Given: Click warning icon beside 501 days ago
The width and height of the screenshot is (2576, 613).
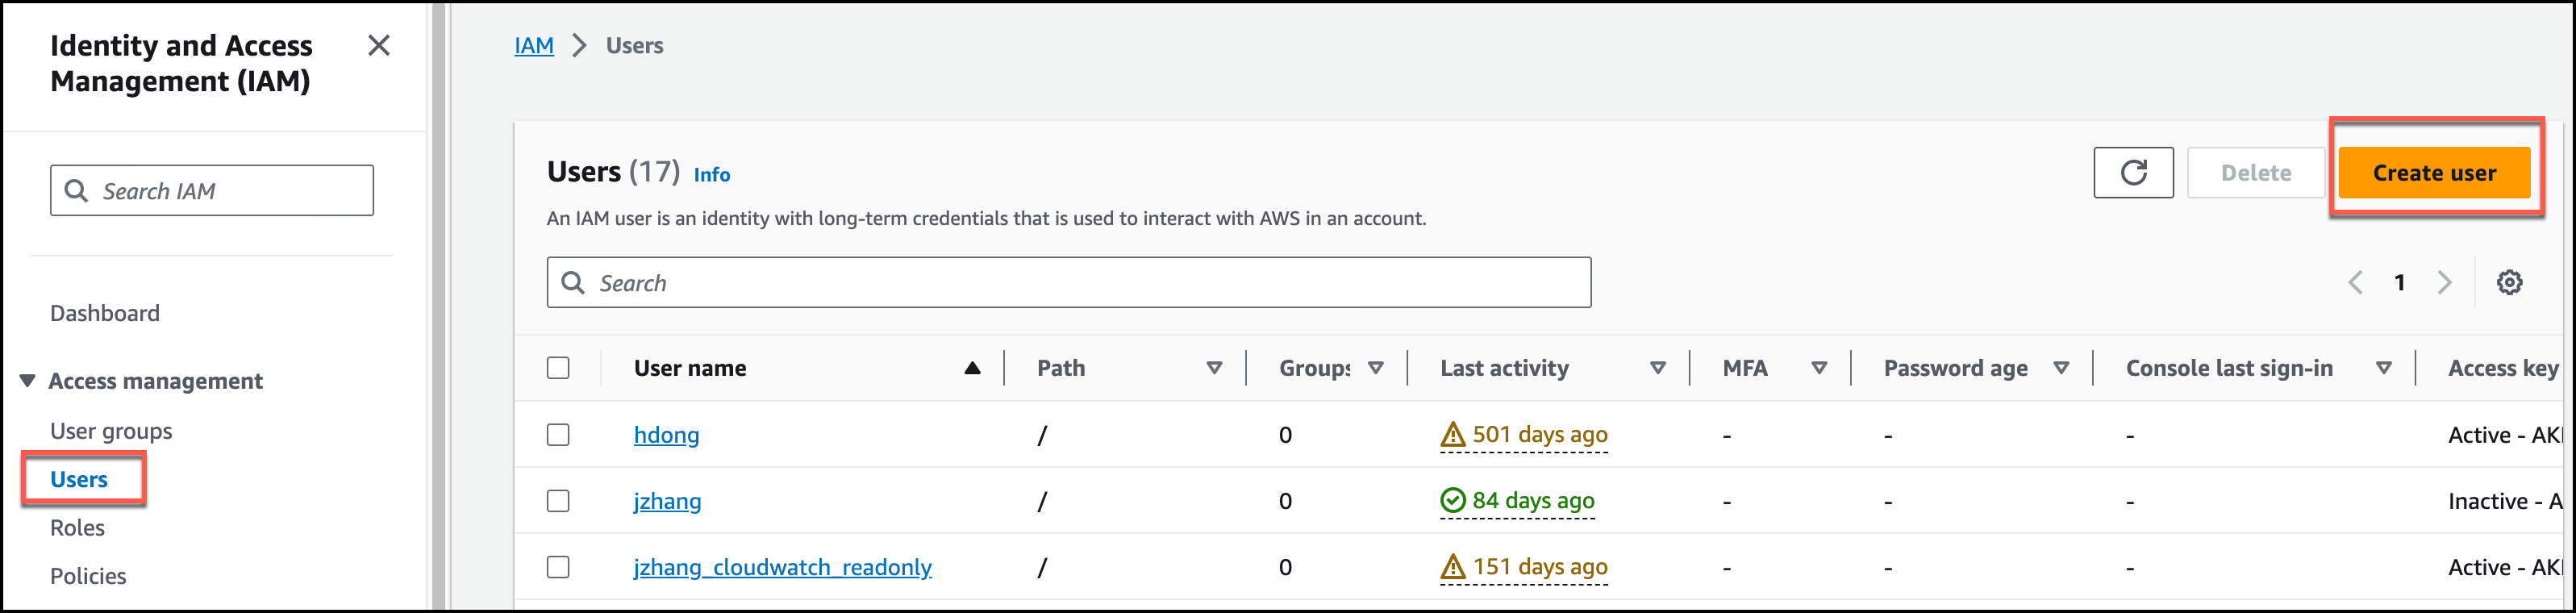Looking at the screenshot, I should coord(1452,435).
